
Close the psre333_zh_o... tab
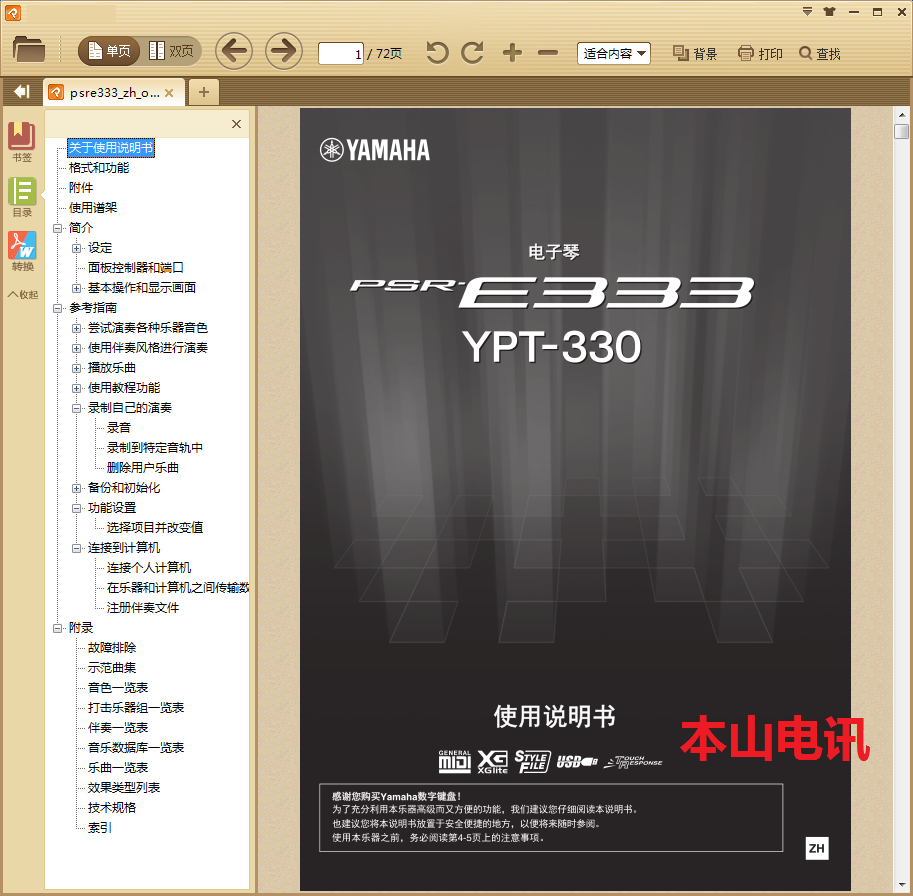coord(169,93)
